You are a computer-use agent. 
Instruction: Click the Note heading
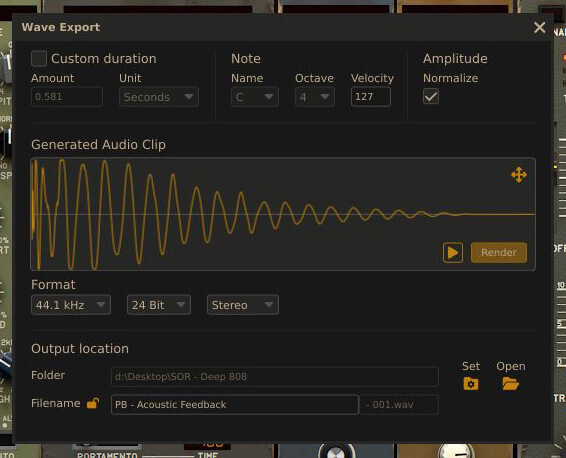click(x=245, y=58)
